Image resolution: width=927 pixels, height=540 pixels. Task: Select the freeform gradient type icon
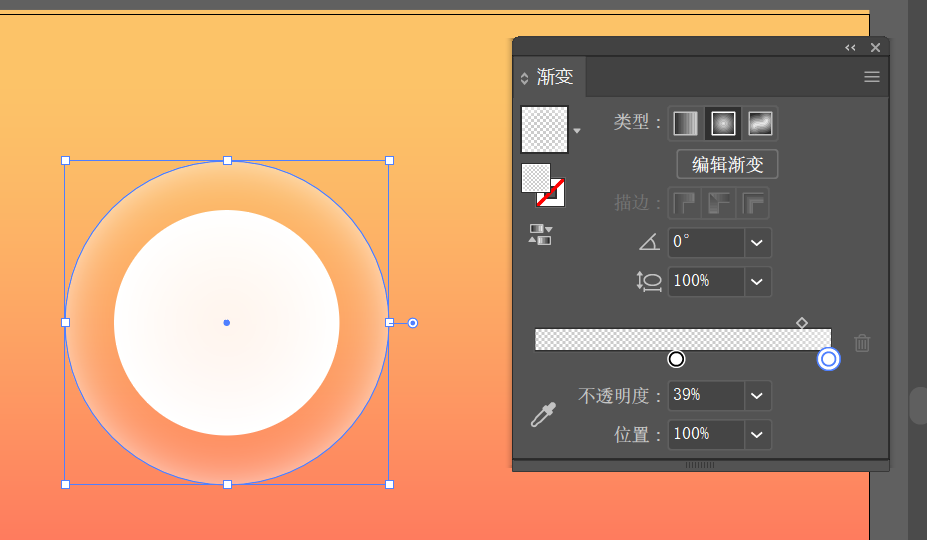(760, 124)
